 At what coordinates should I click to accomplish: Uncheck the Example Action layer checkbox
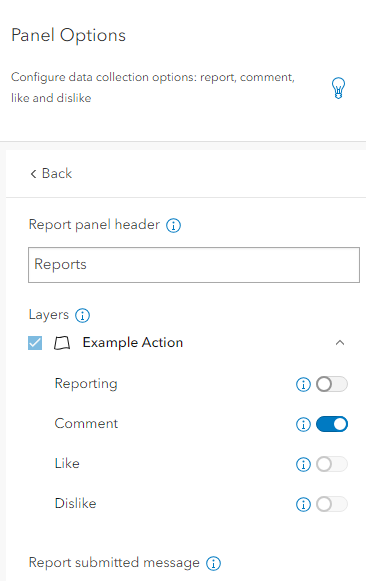pos(35,343)
